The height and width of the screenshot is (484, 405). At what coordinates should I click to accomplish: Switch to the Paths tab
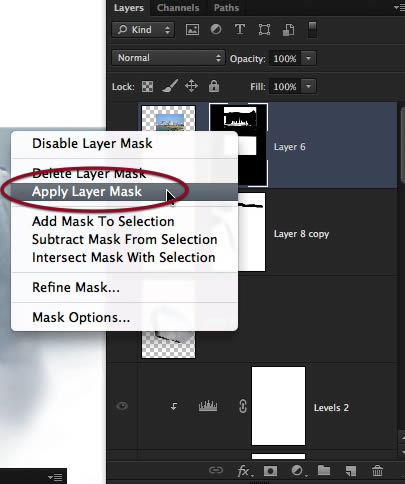coord(226,8)
